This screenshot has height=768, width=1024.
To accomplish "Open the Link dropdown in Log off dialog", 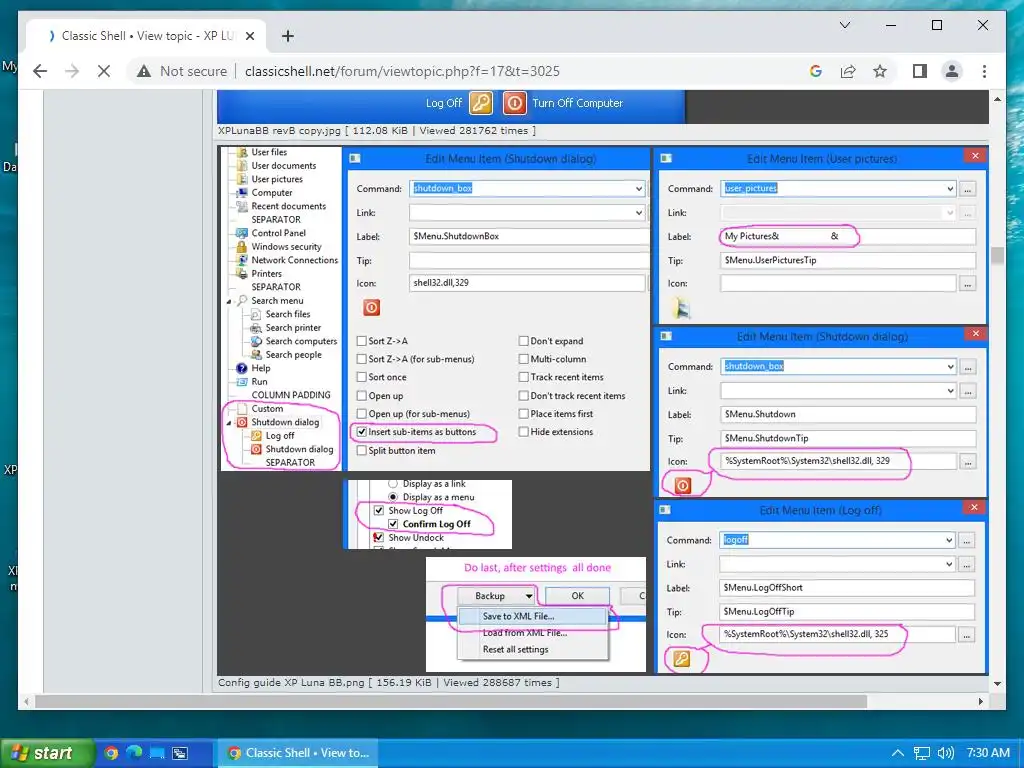I will [x=948, y=564].
